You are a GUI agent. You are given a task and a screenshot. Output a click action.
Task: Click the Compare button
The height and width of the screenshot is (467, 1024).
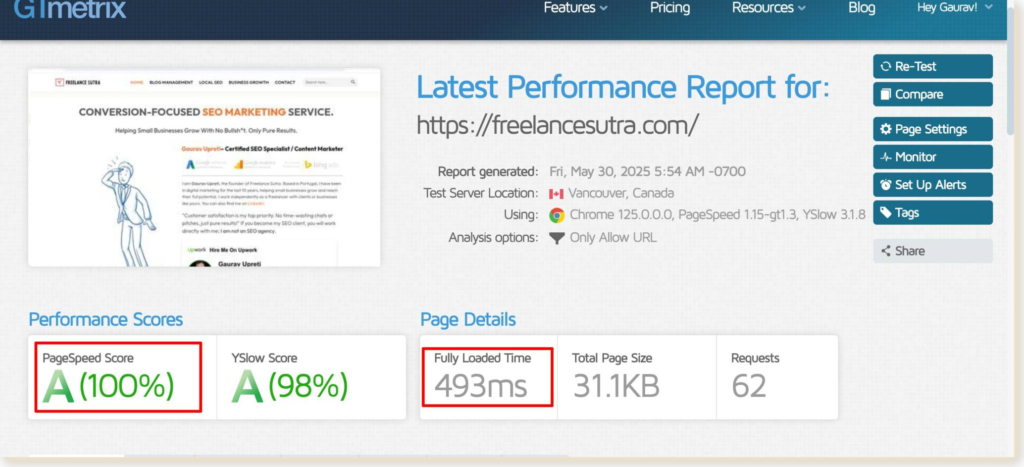coord(933,94)
